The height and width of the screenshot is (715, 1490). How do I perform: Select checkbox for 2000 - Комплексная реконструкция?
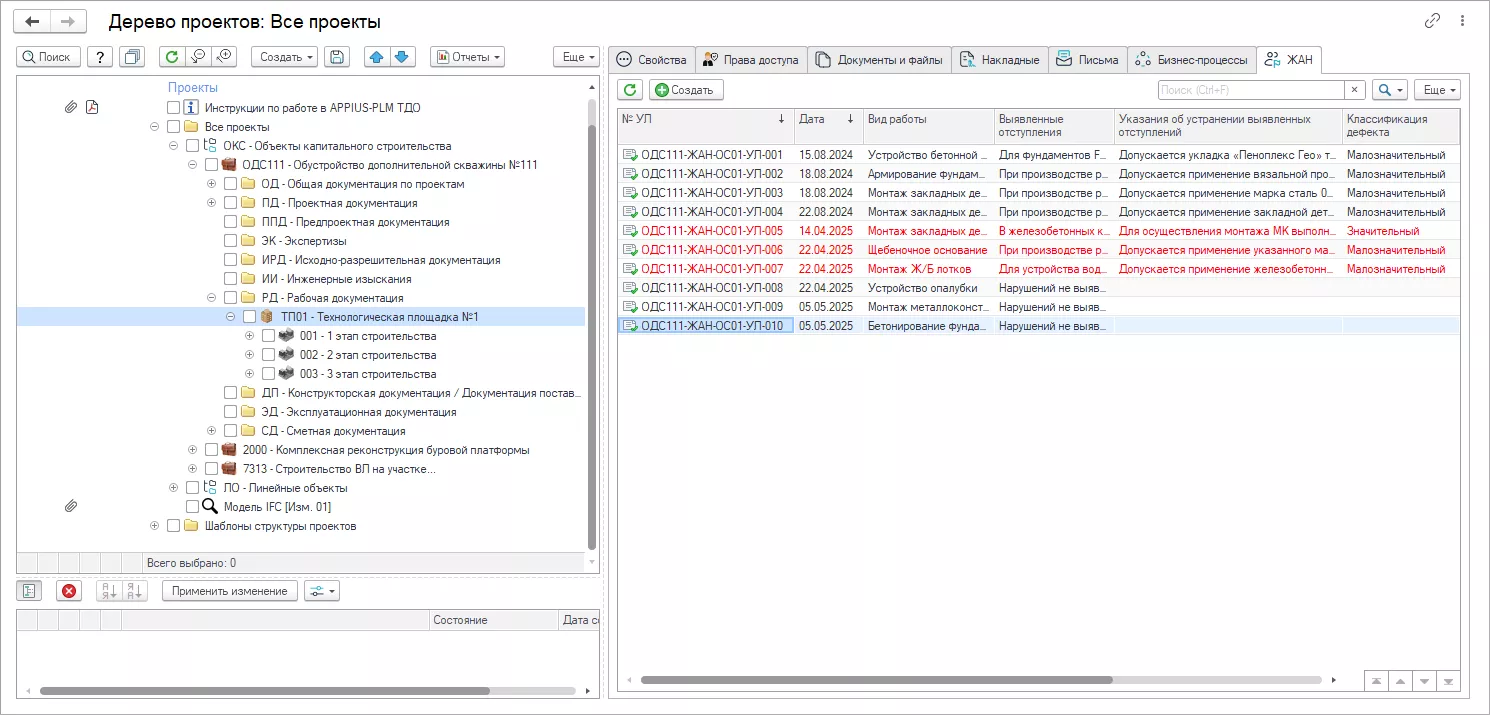click(212, 450)
